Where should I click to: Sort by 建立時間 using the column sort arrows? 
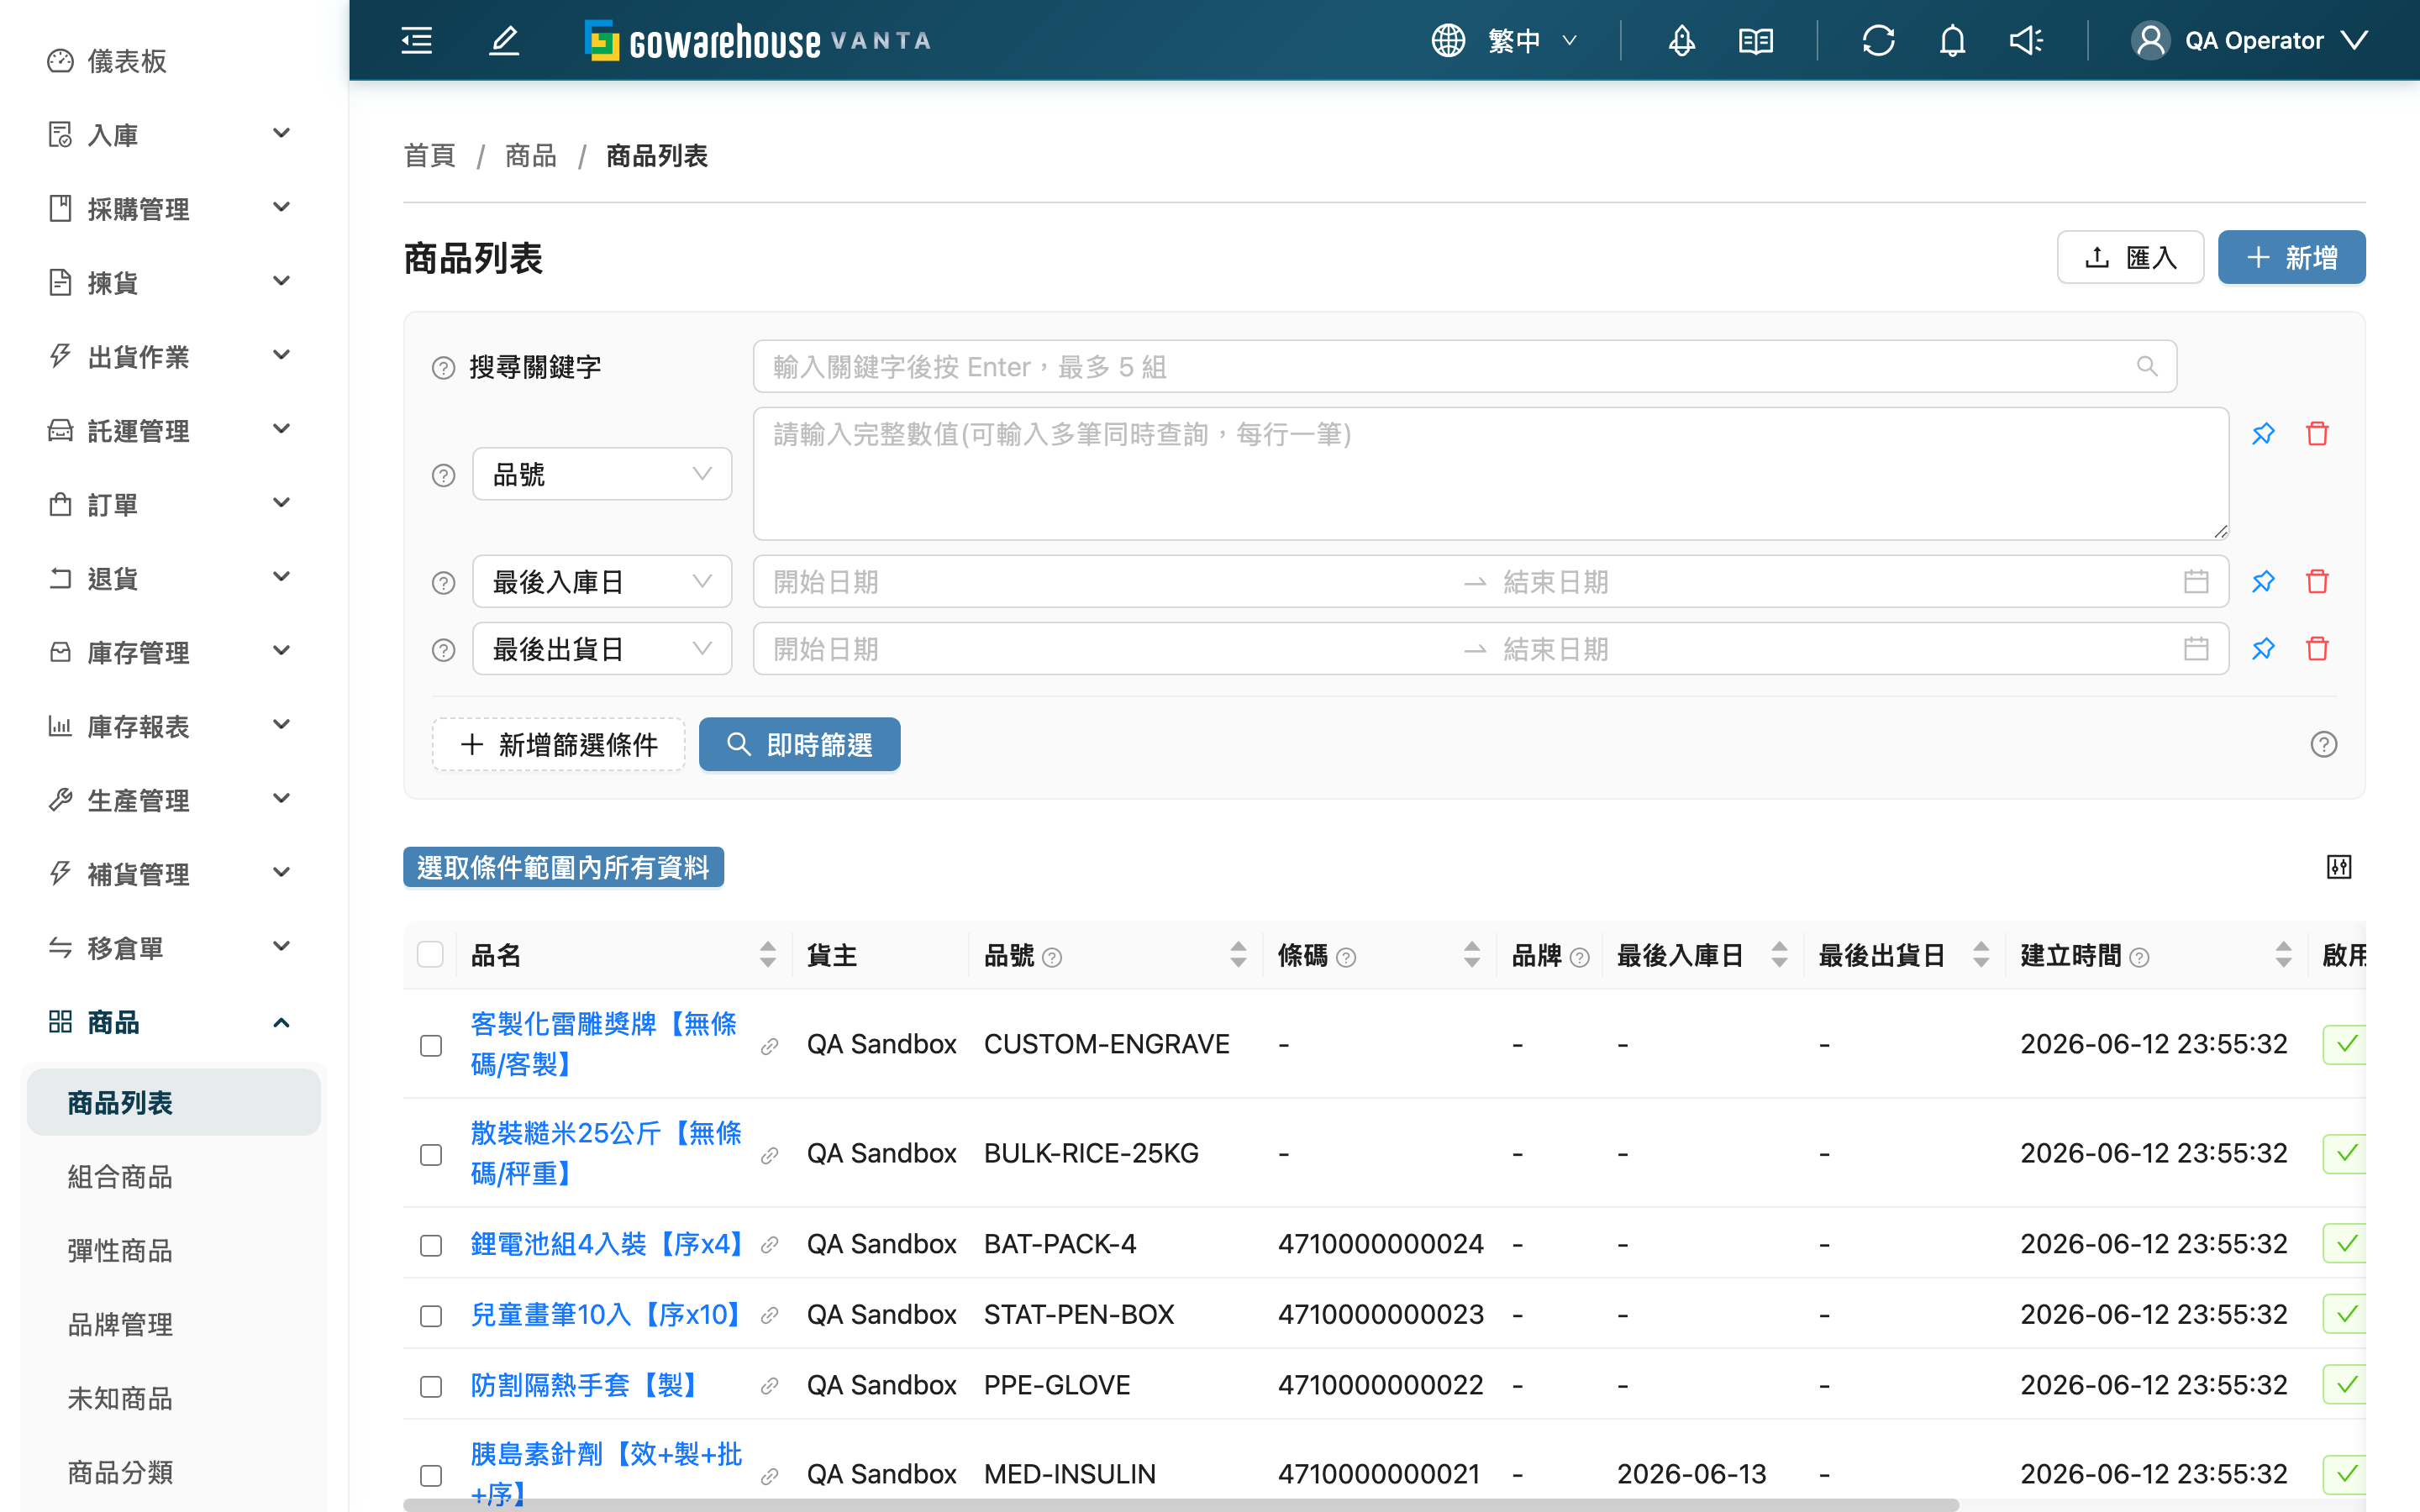(x=2283, y=955)
